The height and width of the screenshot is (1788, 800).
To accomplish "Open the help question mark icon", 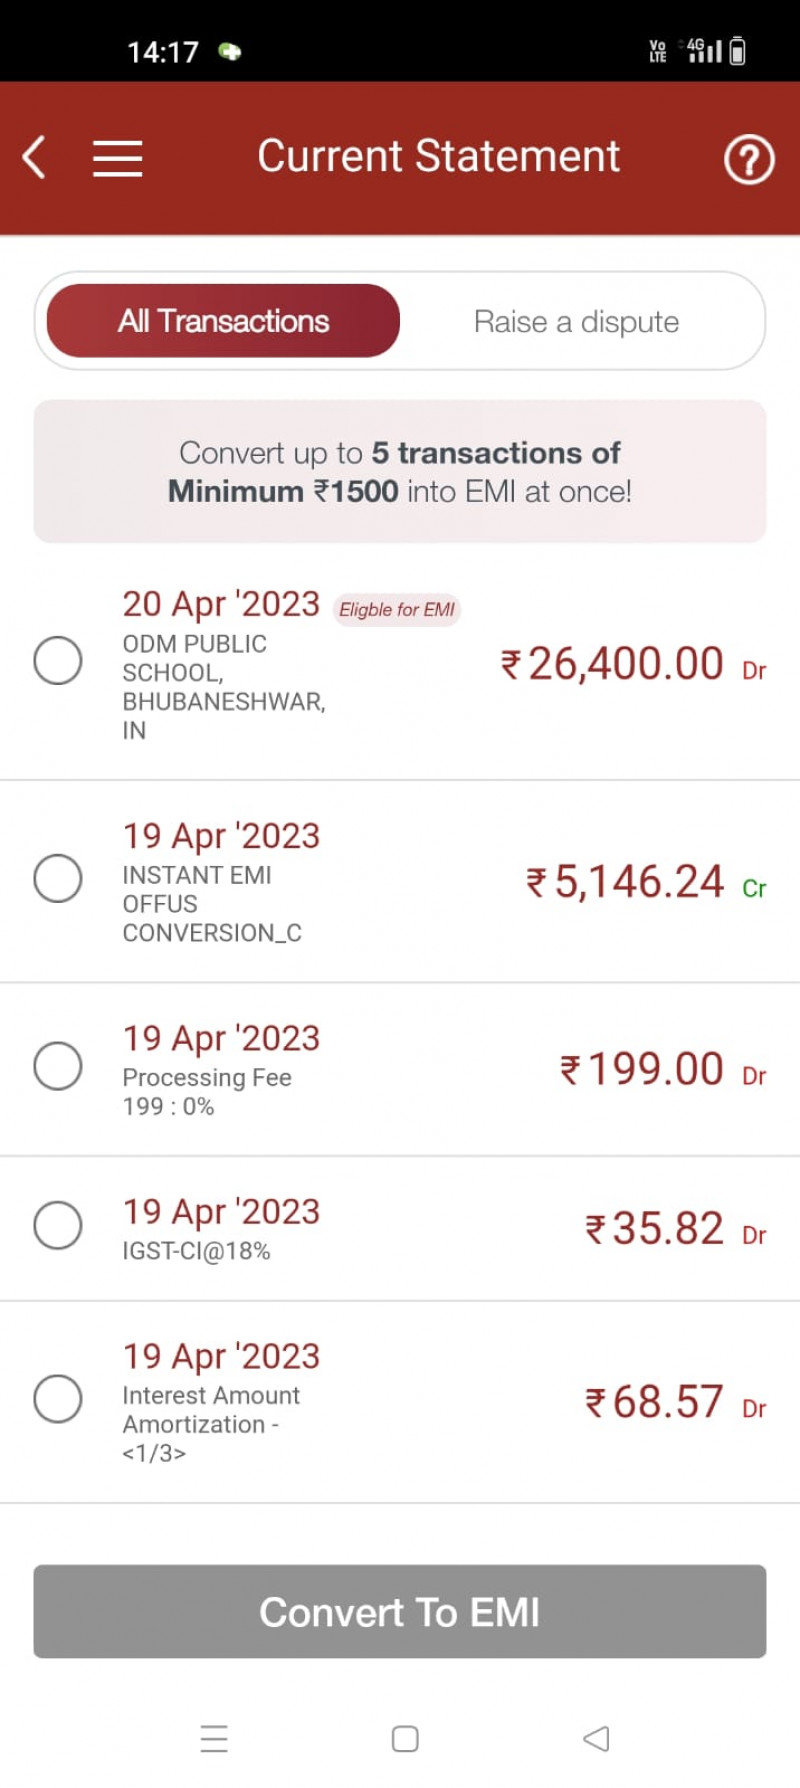I will [x=748, y=159].
